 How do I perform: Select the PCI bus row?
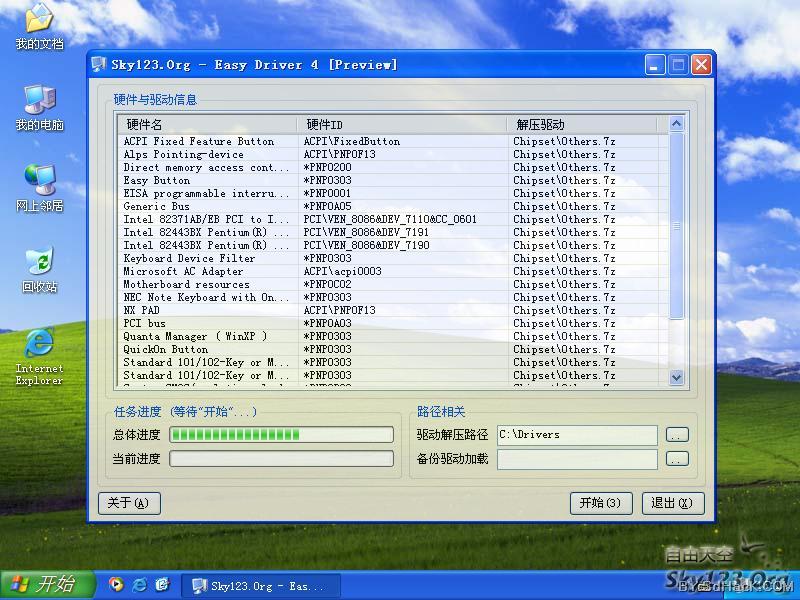pos(393,323)
